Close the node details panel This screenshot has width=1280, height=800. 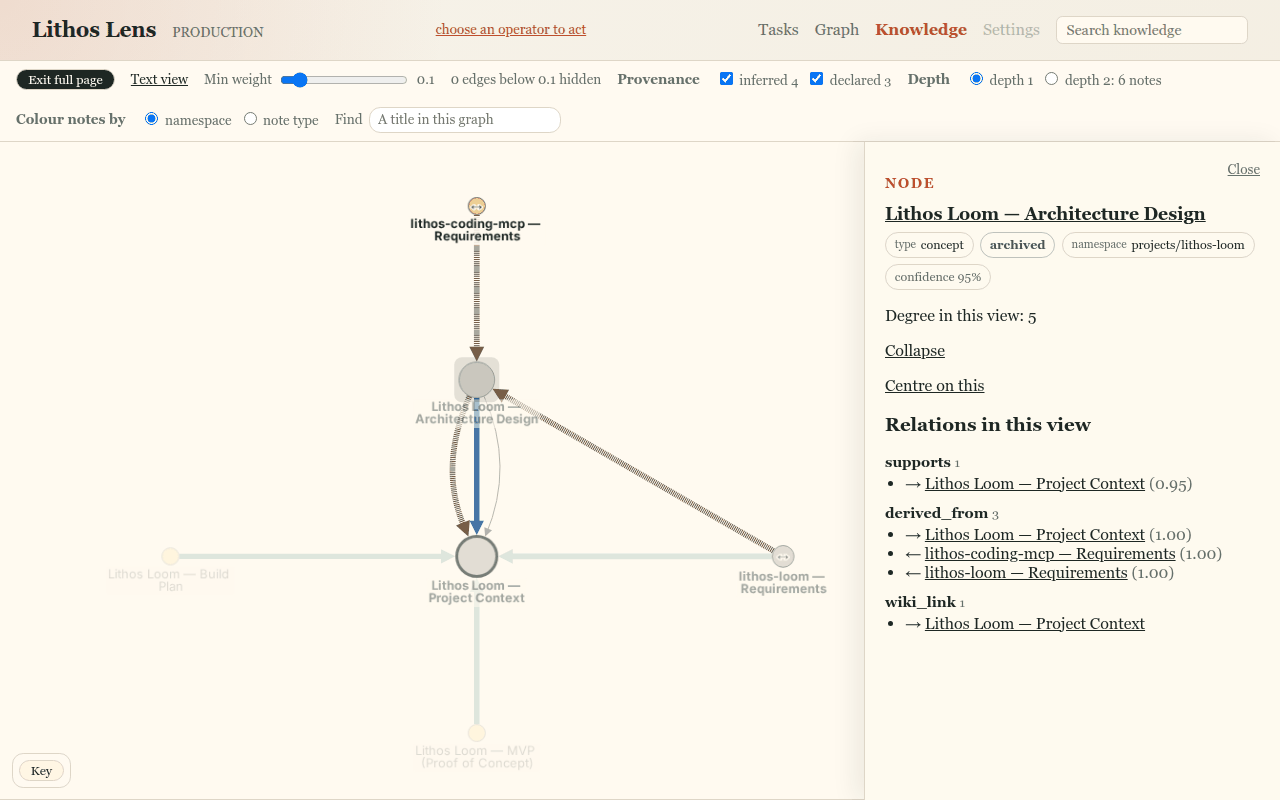point(1244,169)
